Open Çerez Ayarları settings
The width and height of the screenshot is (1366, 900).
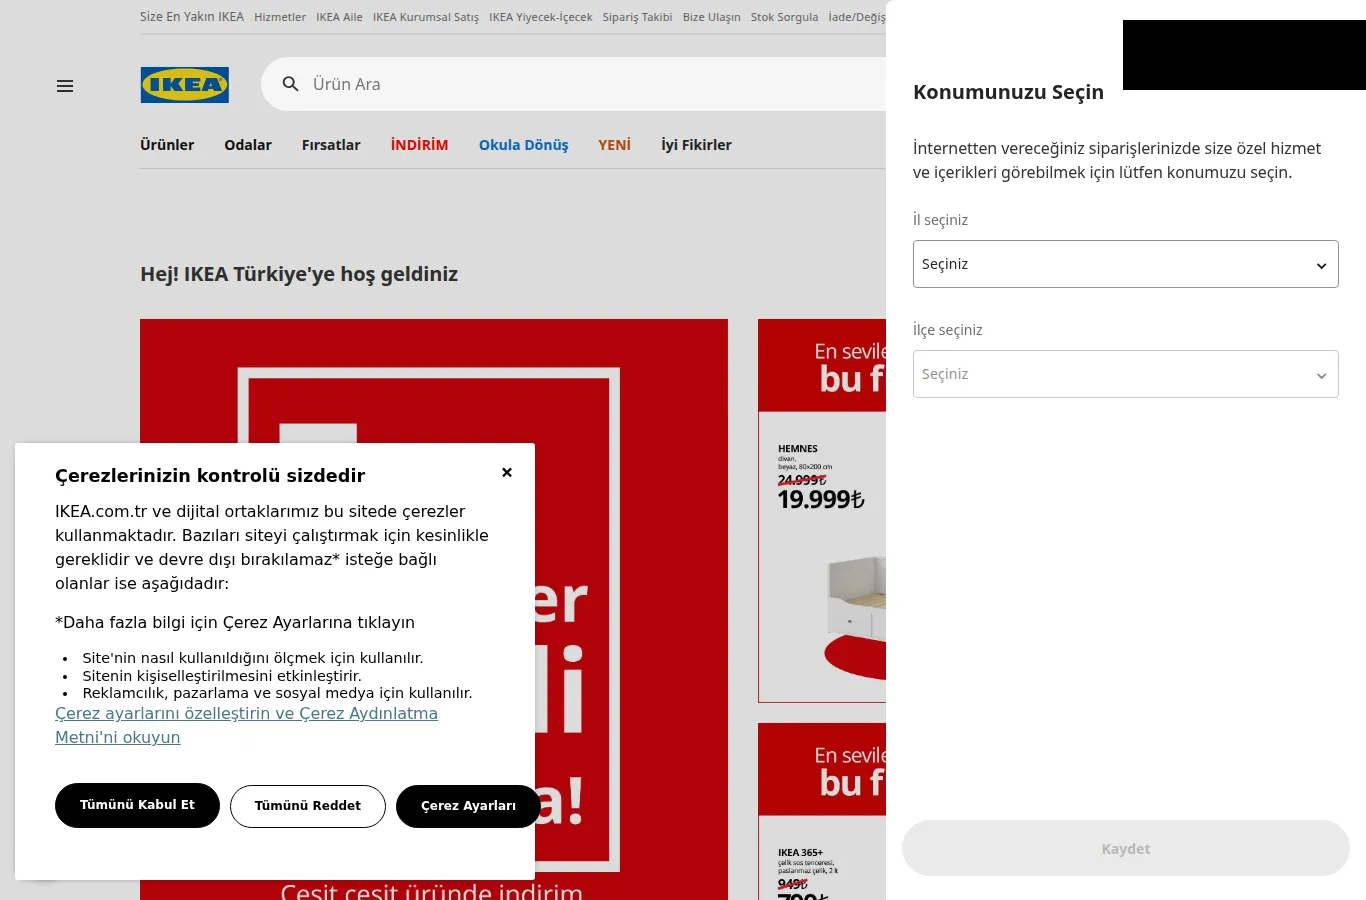click(468, 806)
